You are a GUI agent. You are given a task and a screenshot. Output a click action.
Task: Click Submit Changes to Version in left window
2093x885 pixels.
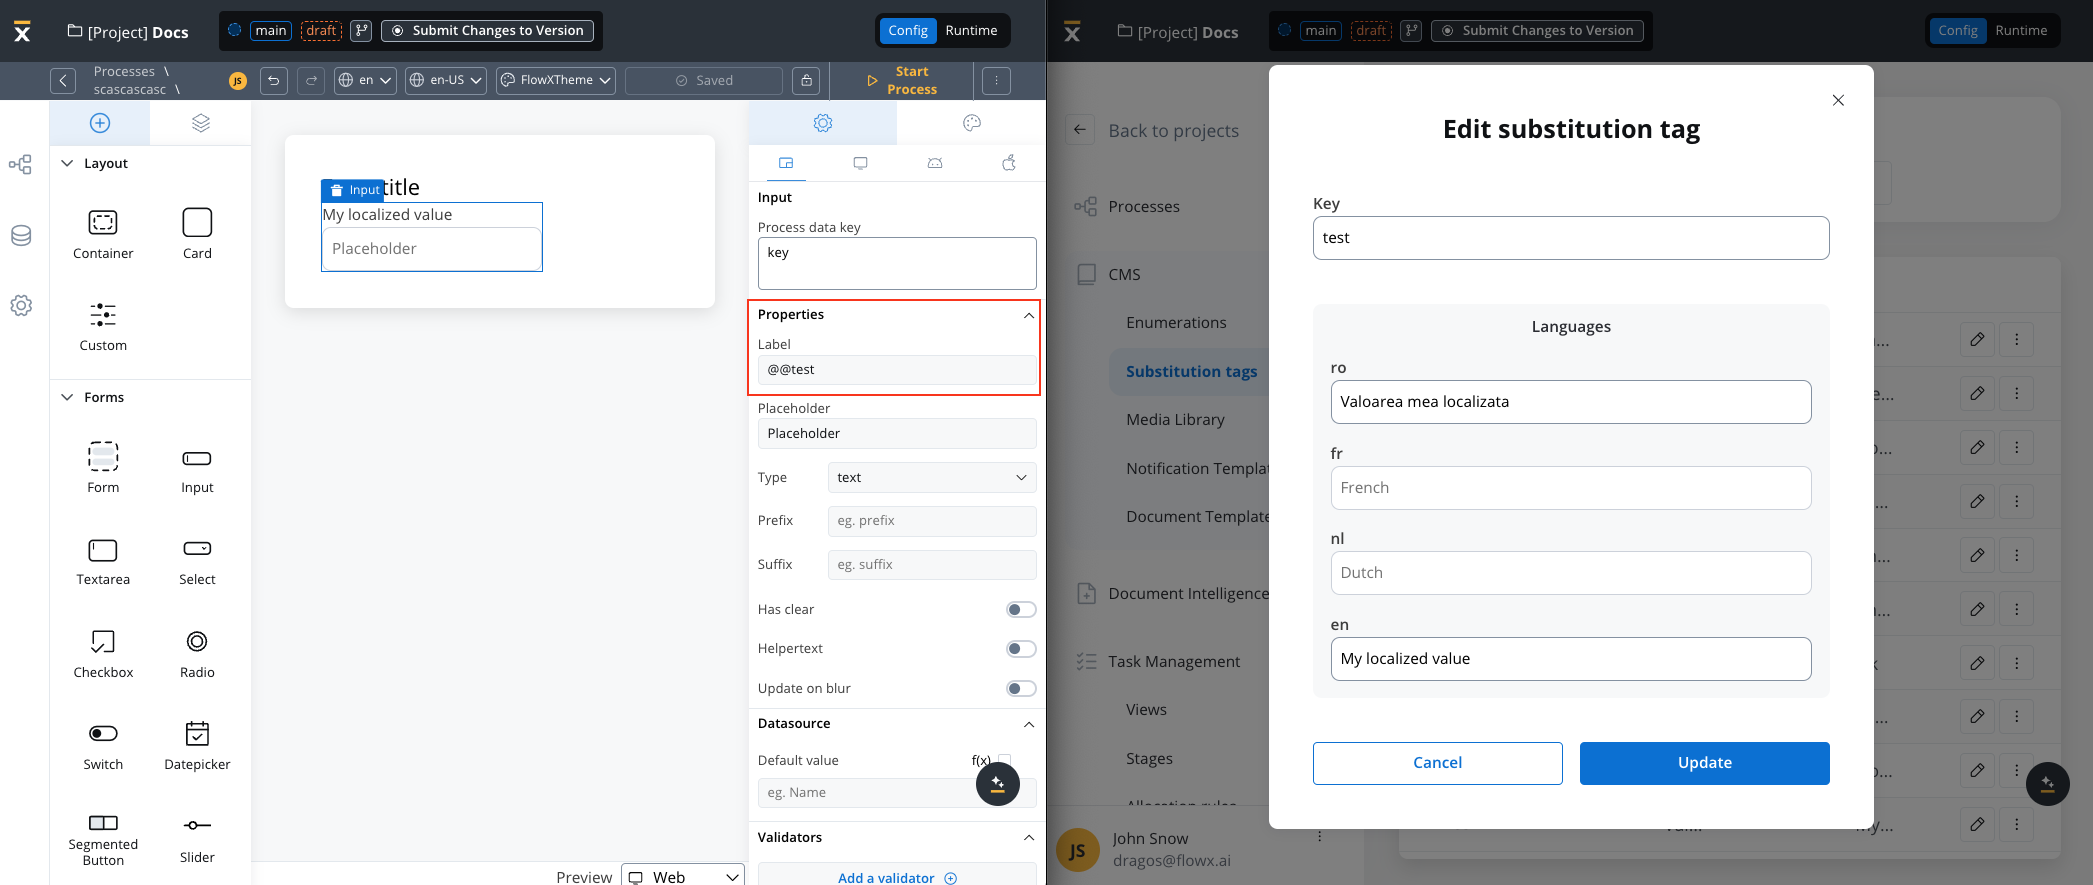click(487, 31)
